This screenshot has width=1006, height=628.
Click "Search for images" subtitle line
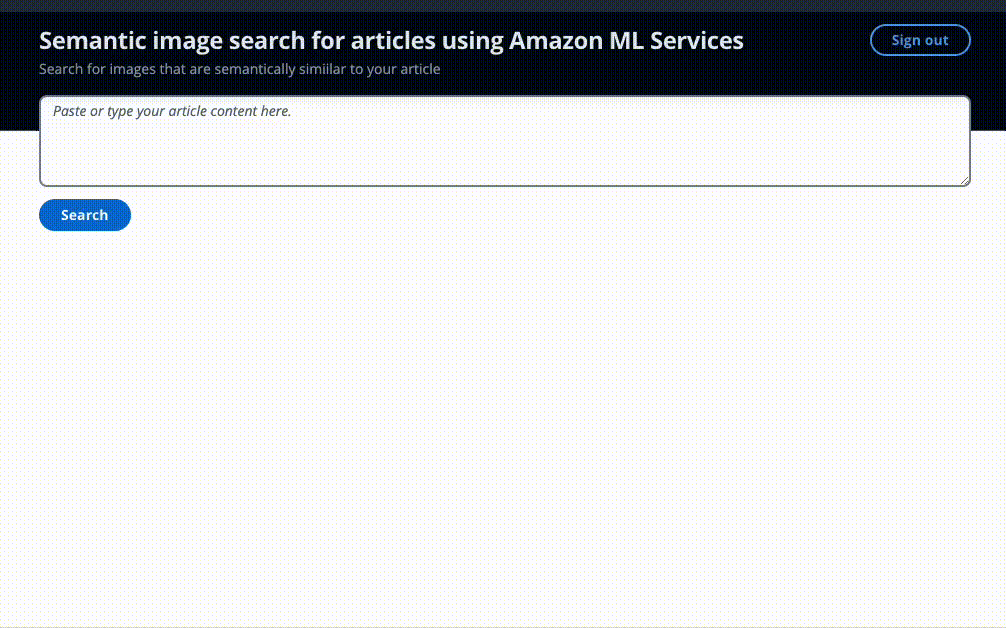click(239, 70)
